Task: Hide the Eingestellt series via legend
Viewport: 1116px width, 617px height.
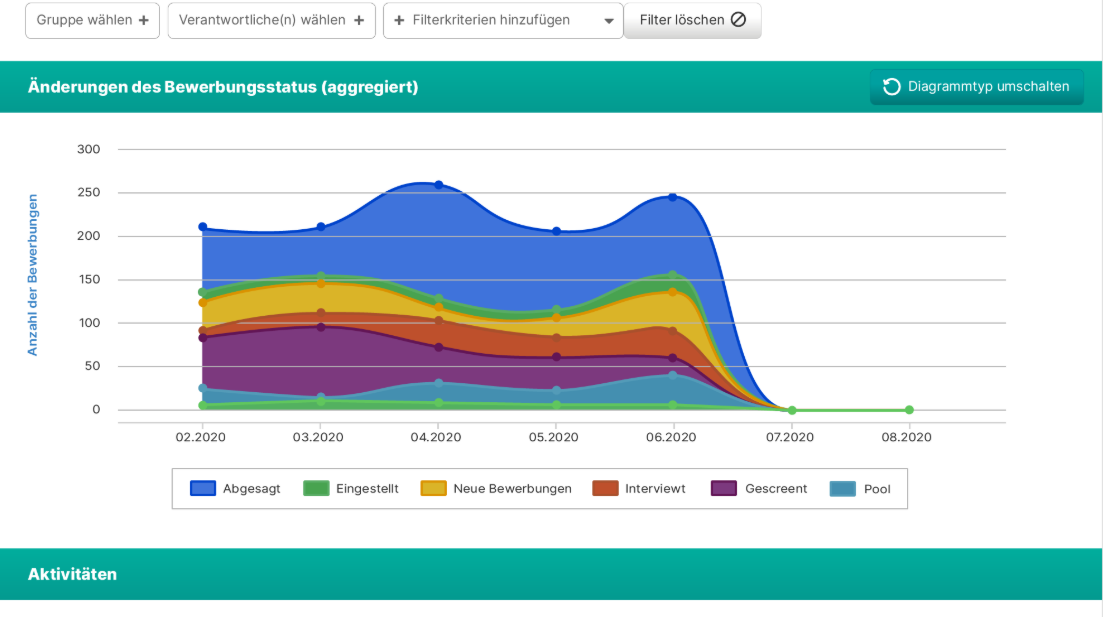Action: [351, 489]
